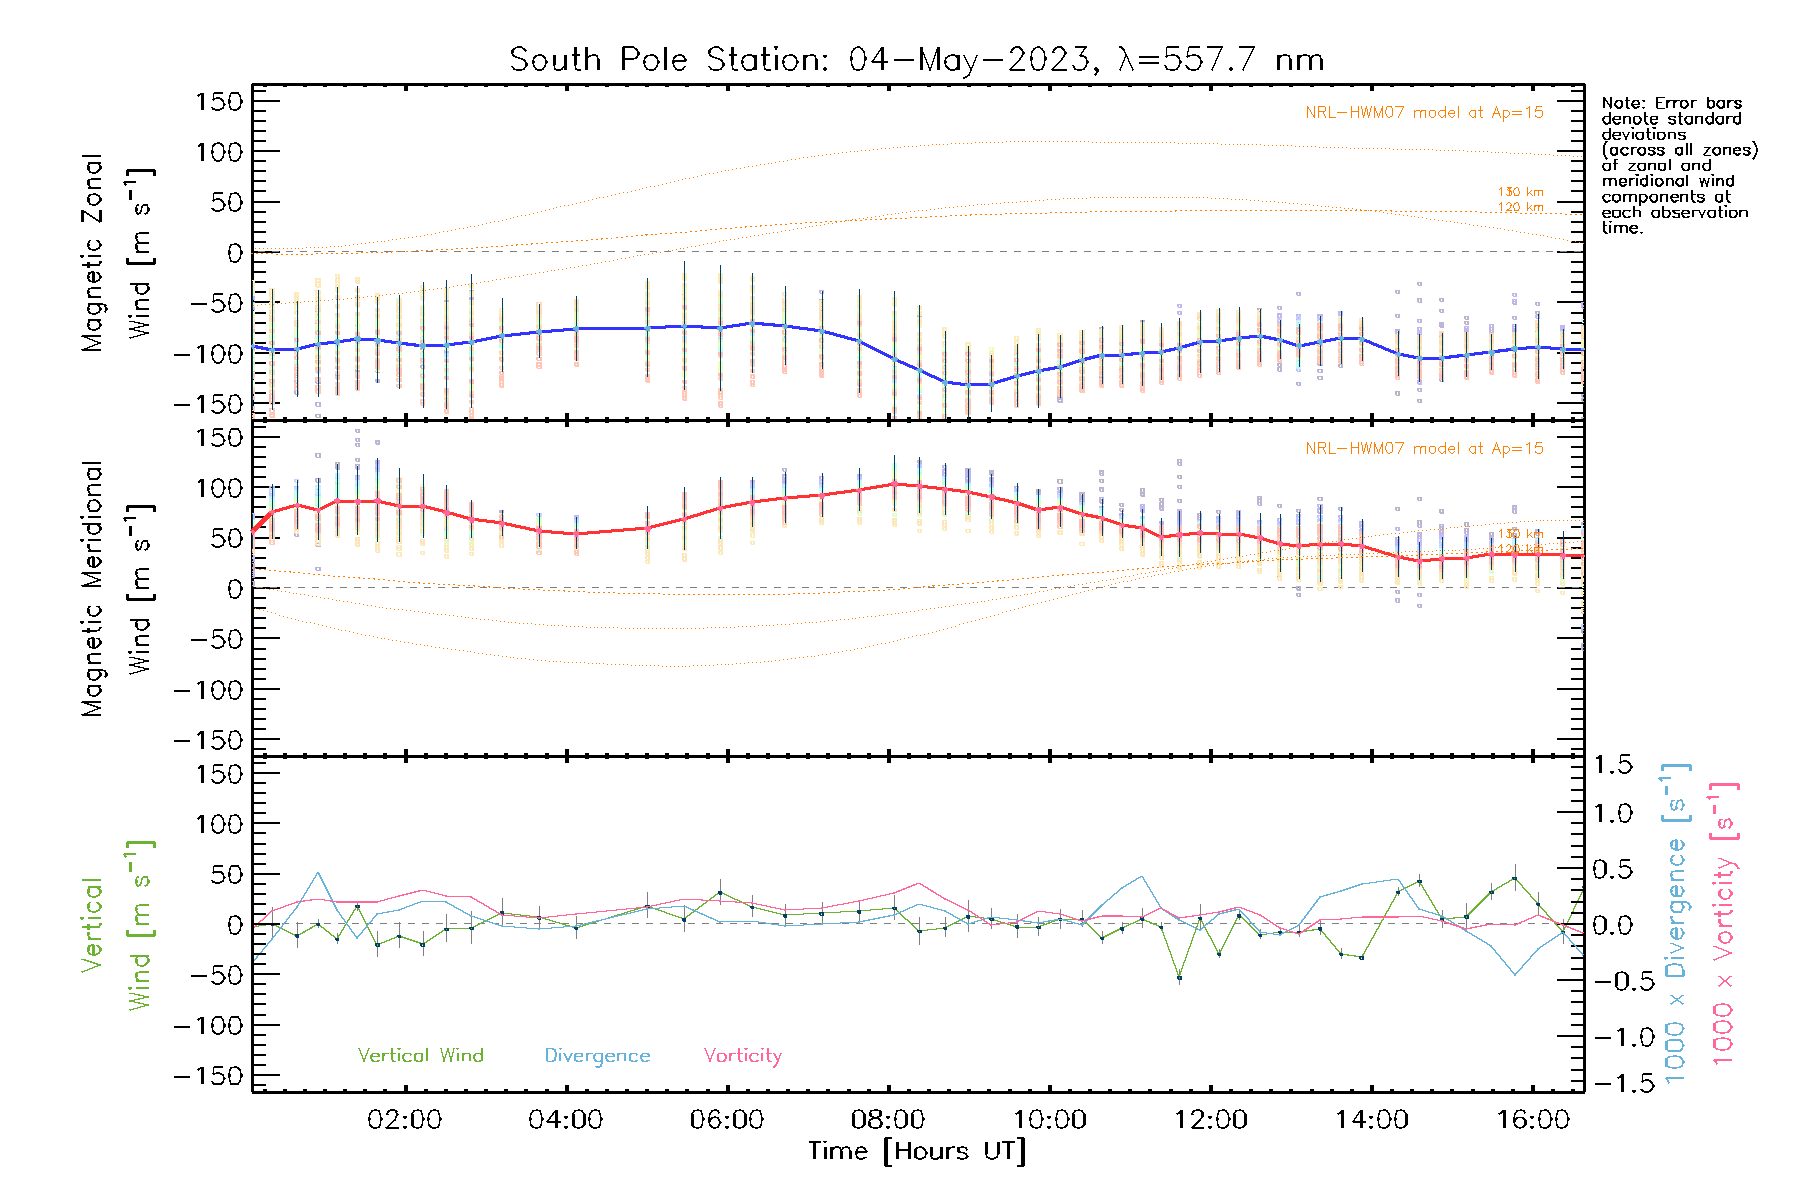Click NRL-HWM07 model label in zonal panel
Screen dimensions: 1800x1200
pos(1424,113)
